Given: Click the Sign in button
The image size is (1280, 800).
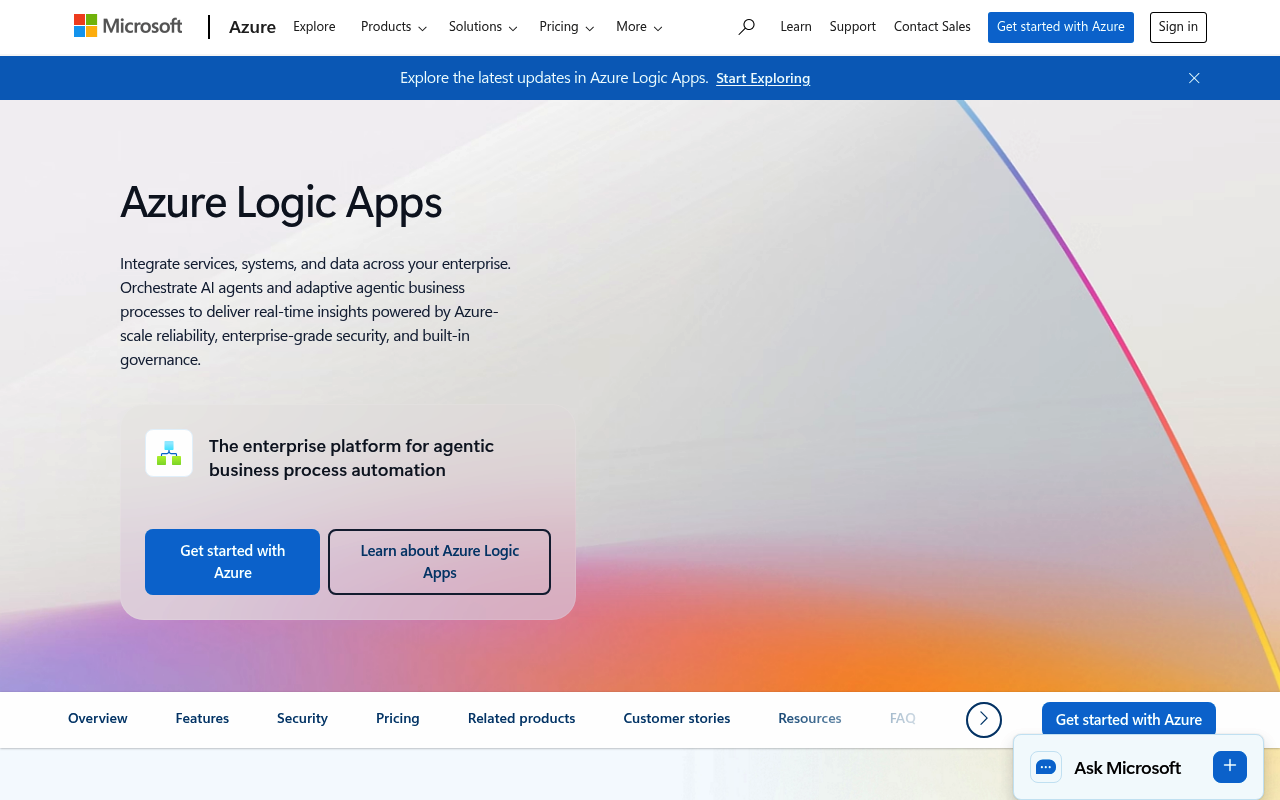Looking at the screenshot, I should point(1178,27).
